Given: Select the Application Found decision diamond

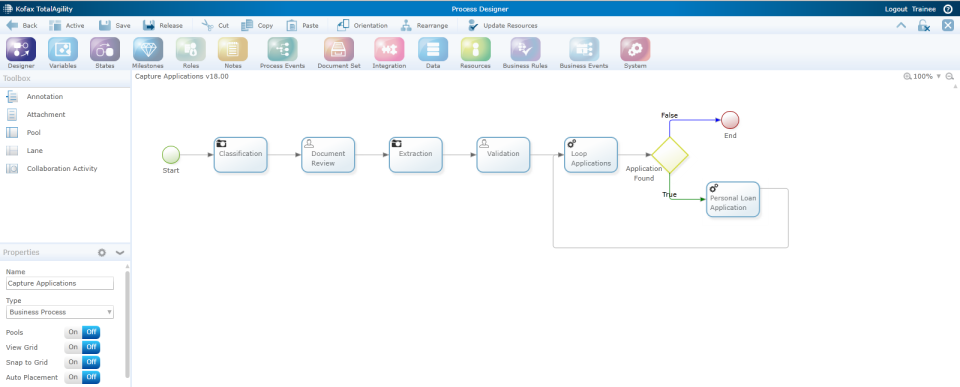Looking at the screenshot, I should (x=669, y=155).
